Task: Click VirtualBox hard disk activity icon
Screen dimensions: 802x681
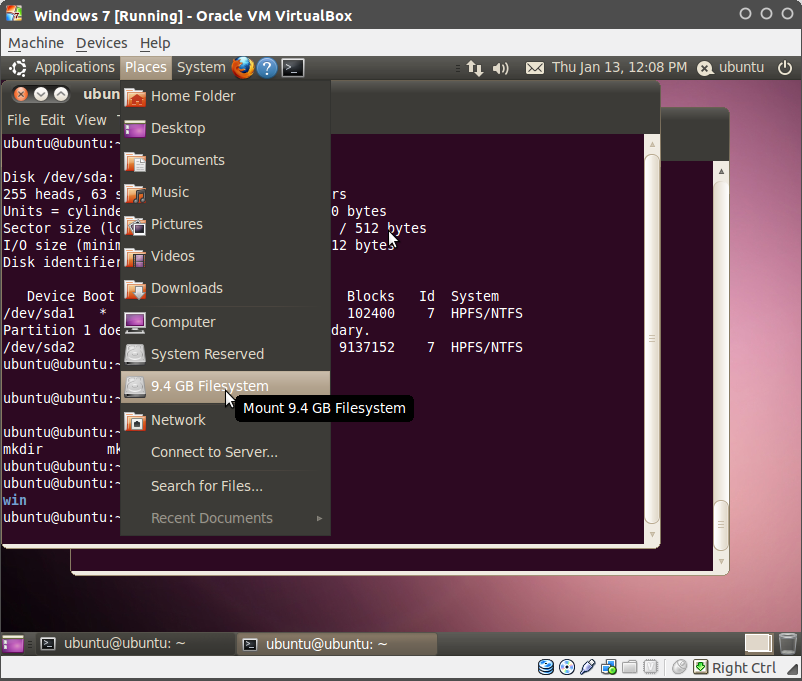Action: click(x=546, y=667)
